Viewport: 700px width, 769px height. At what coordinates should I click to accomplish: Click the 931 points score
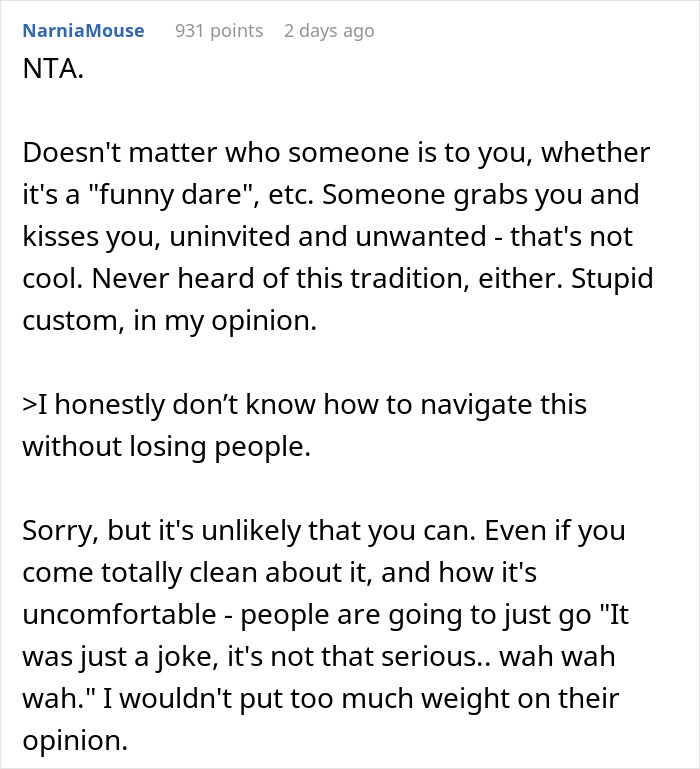pos(219,31)
